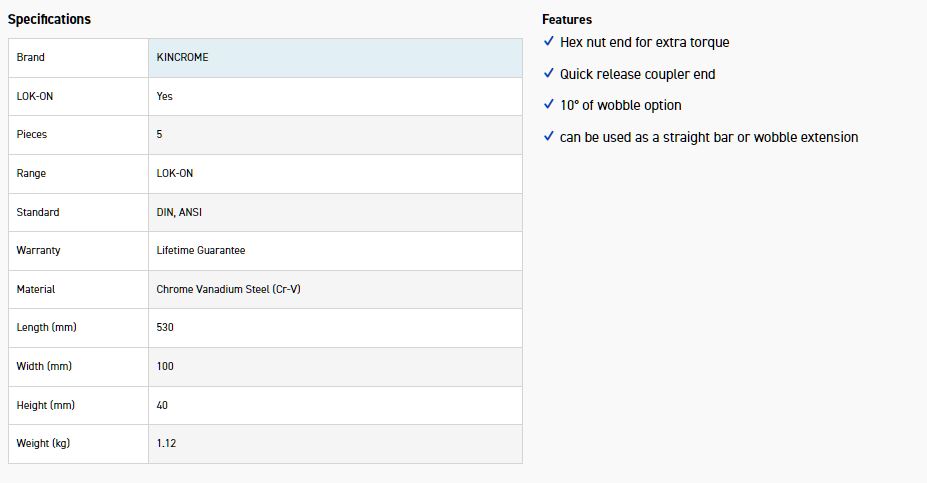The width and height of the screenshot is (927, 483).
Task: Click the checkmark beside 10° of wobble option
Action: pos(548,105)
